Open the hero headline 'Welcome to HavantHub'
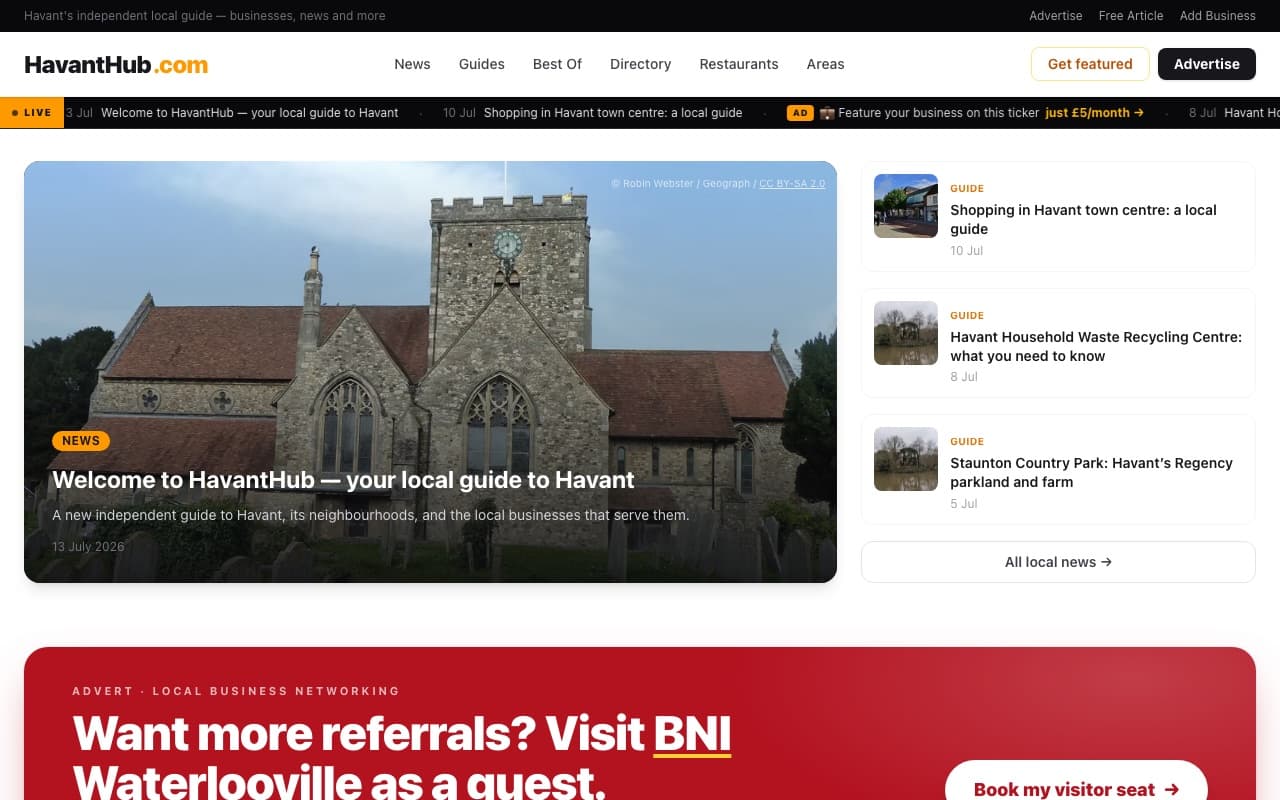 coord(343,480)
